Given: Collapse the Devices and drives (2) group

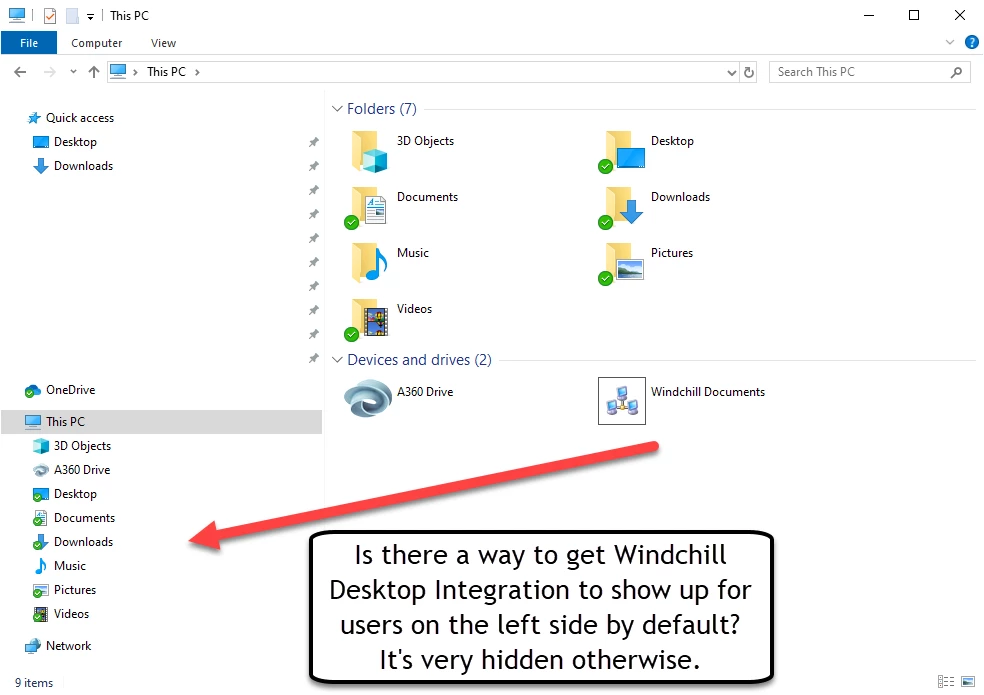Looking at the screenshot, I should tap(337, 360).
